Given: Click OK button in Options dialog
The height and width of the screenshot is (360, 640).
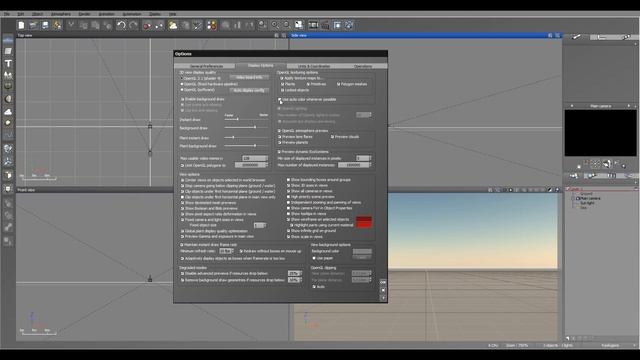Looking at the screenshot, I should click(383, 282).
